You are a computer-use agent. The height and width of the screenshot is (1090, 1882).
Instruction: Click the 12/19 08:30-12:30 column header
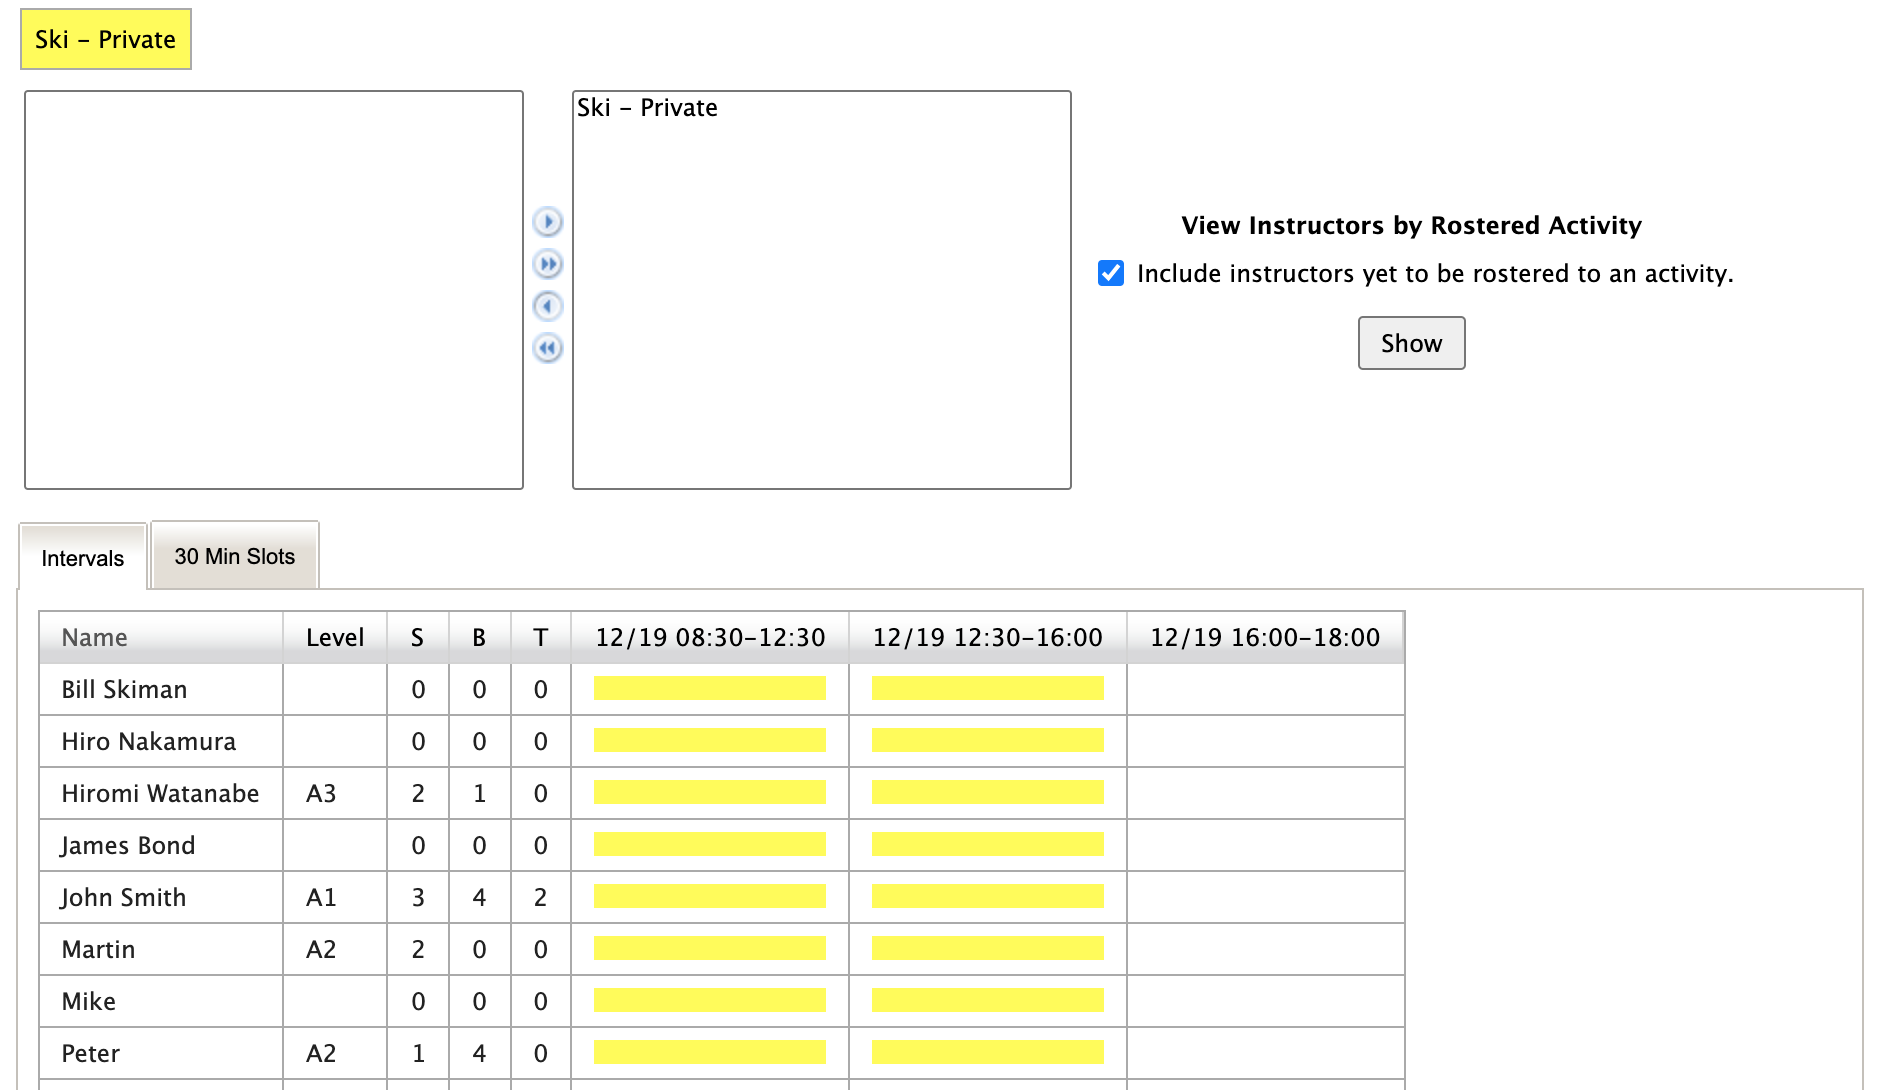click(710, 637)
